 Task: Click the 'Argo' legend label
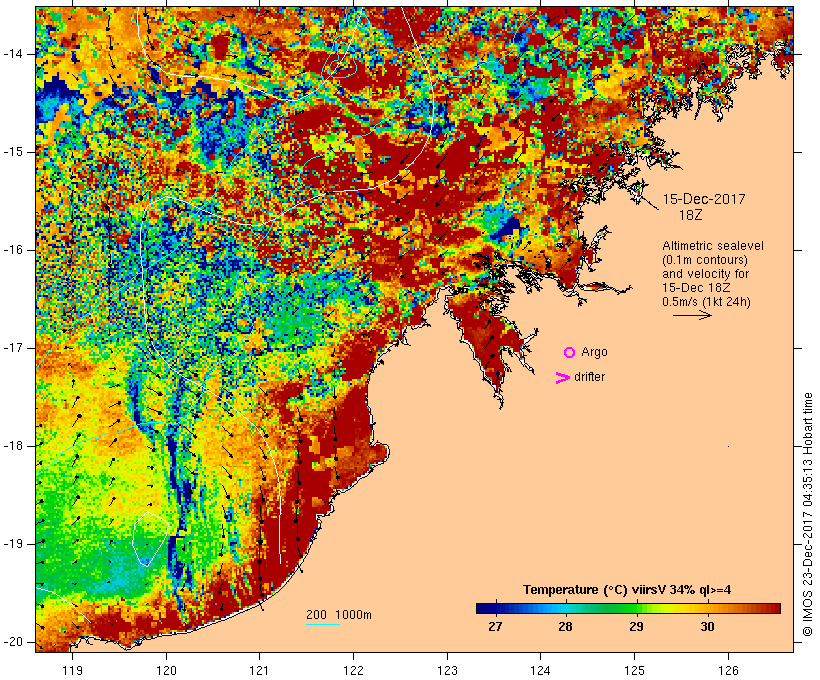pos(594,352)
